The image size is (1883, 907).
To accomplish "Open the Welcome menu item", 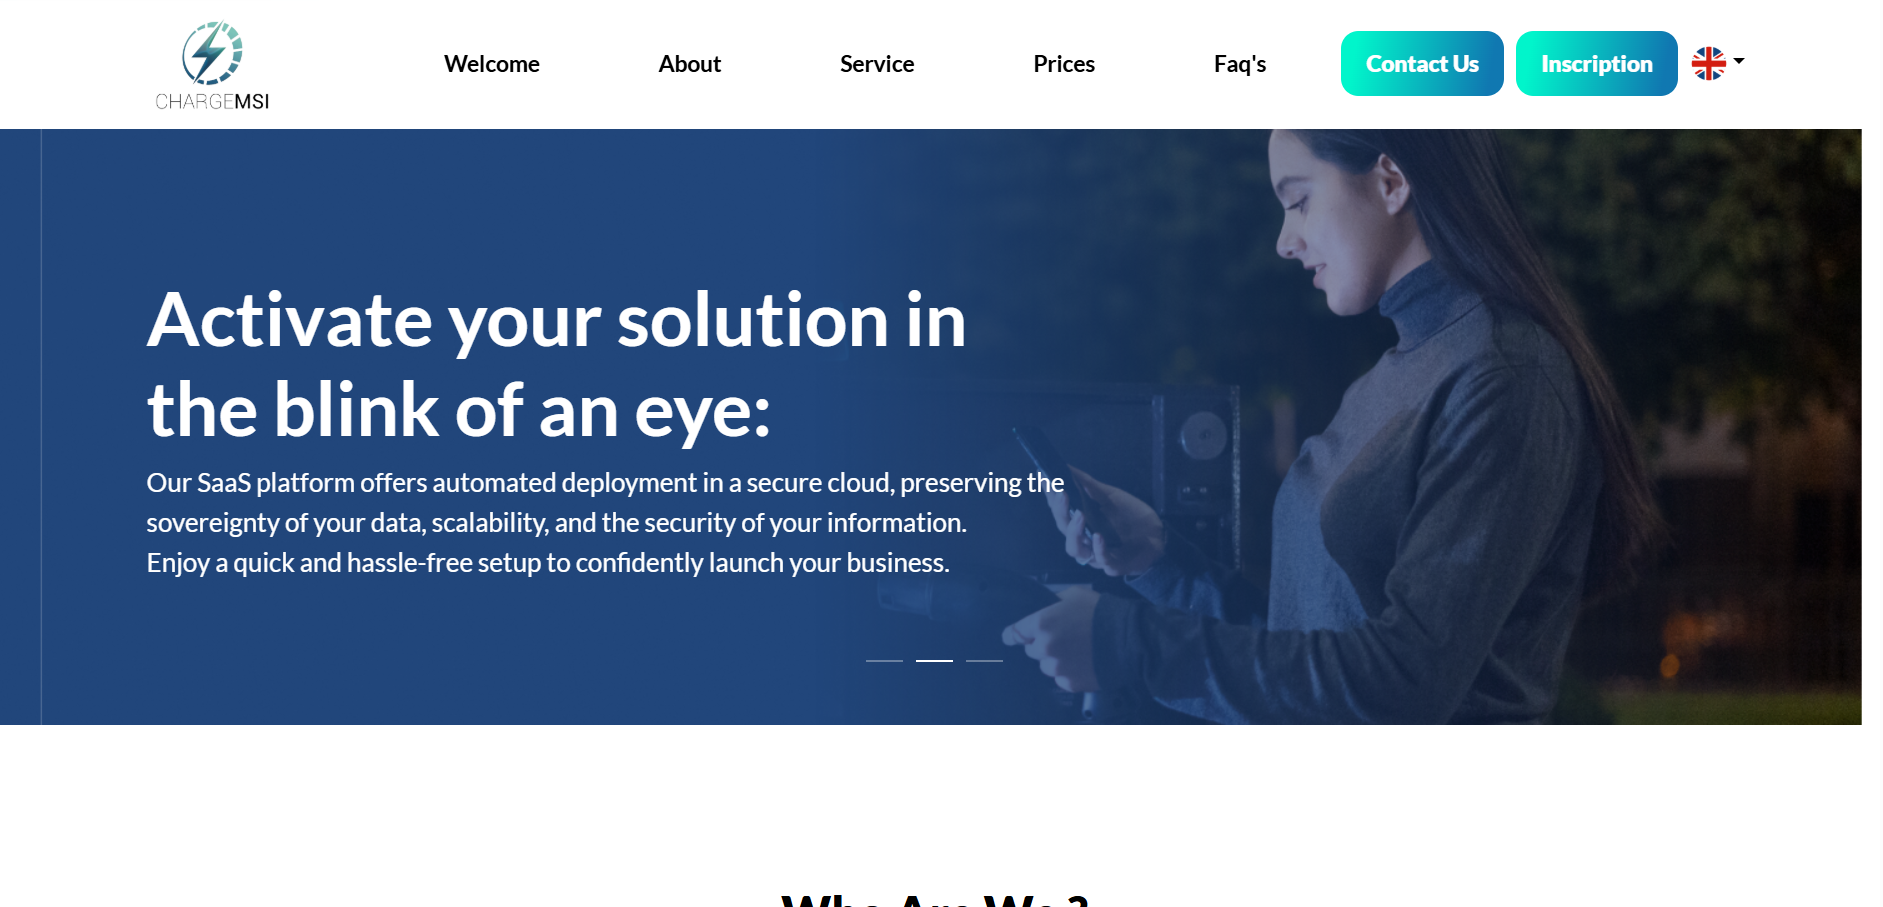I will (492, 64).
